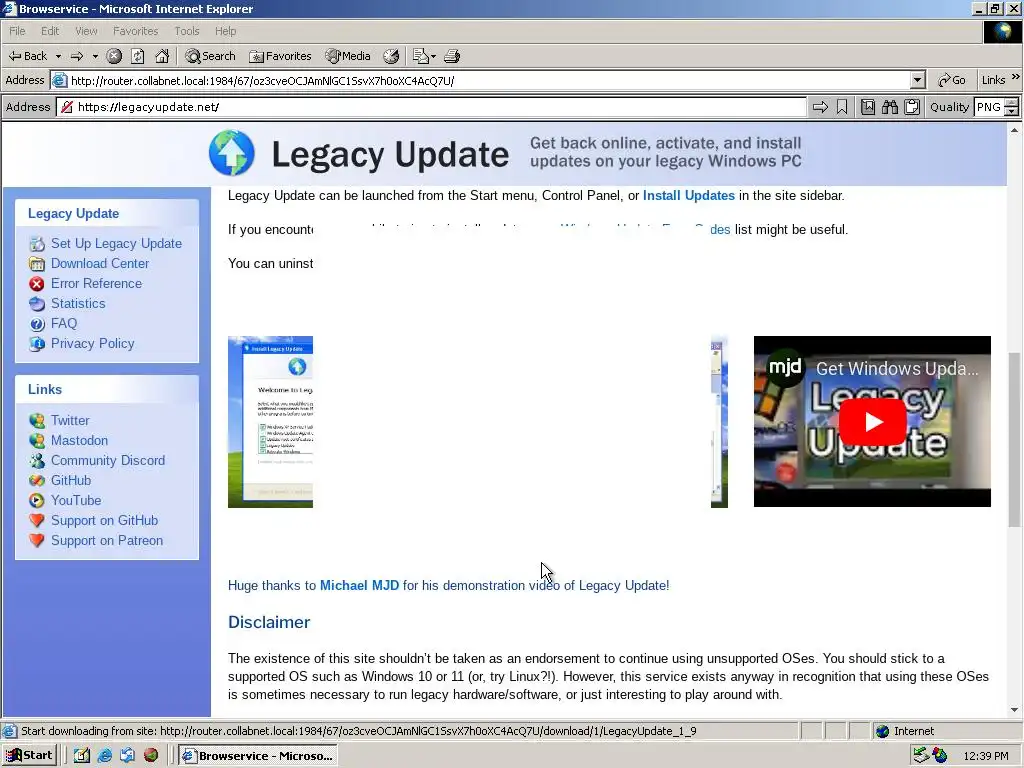This screenshot has width=1024, height=768.
Task: Click the Stop loading icon
Action: pos(114,56)
